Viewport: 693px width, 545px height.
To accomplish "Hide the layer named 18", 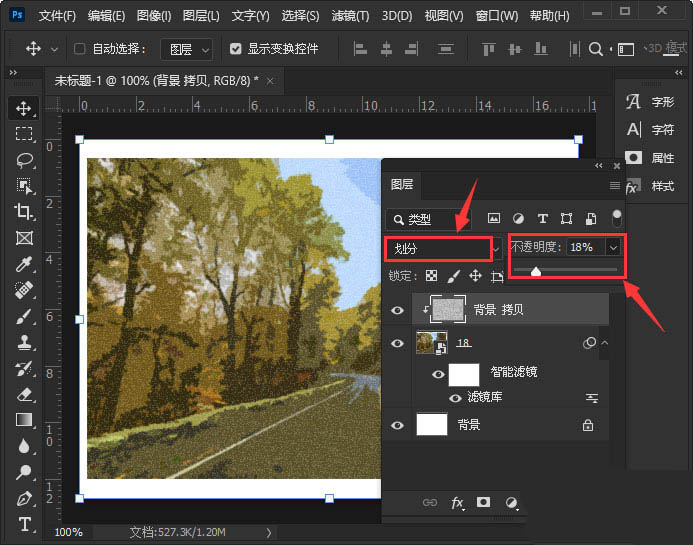I will [x=397, y=343].
